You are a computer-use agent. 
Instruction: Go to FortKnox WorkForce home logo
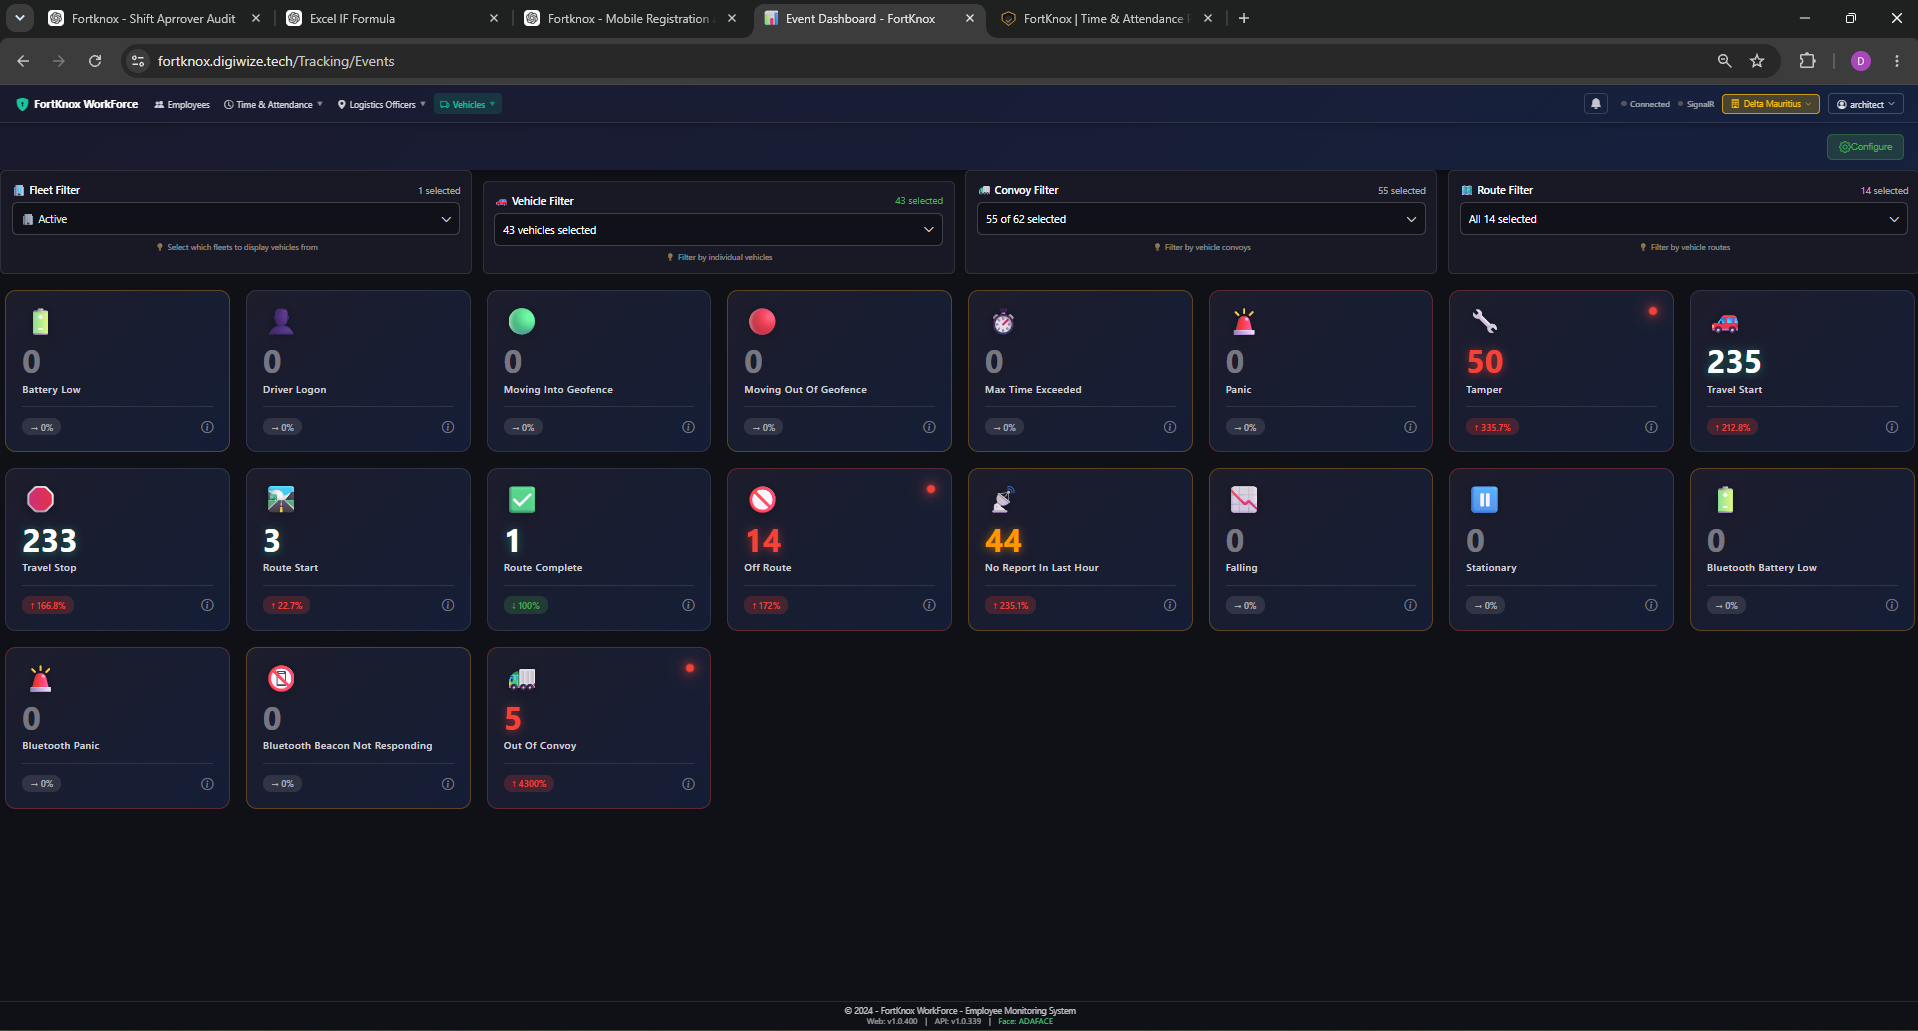[77, 104]
